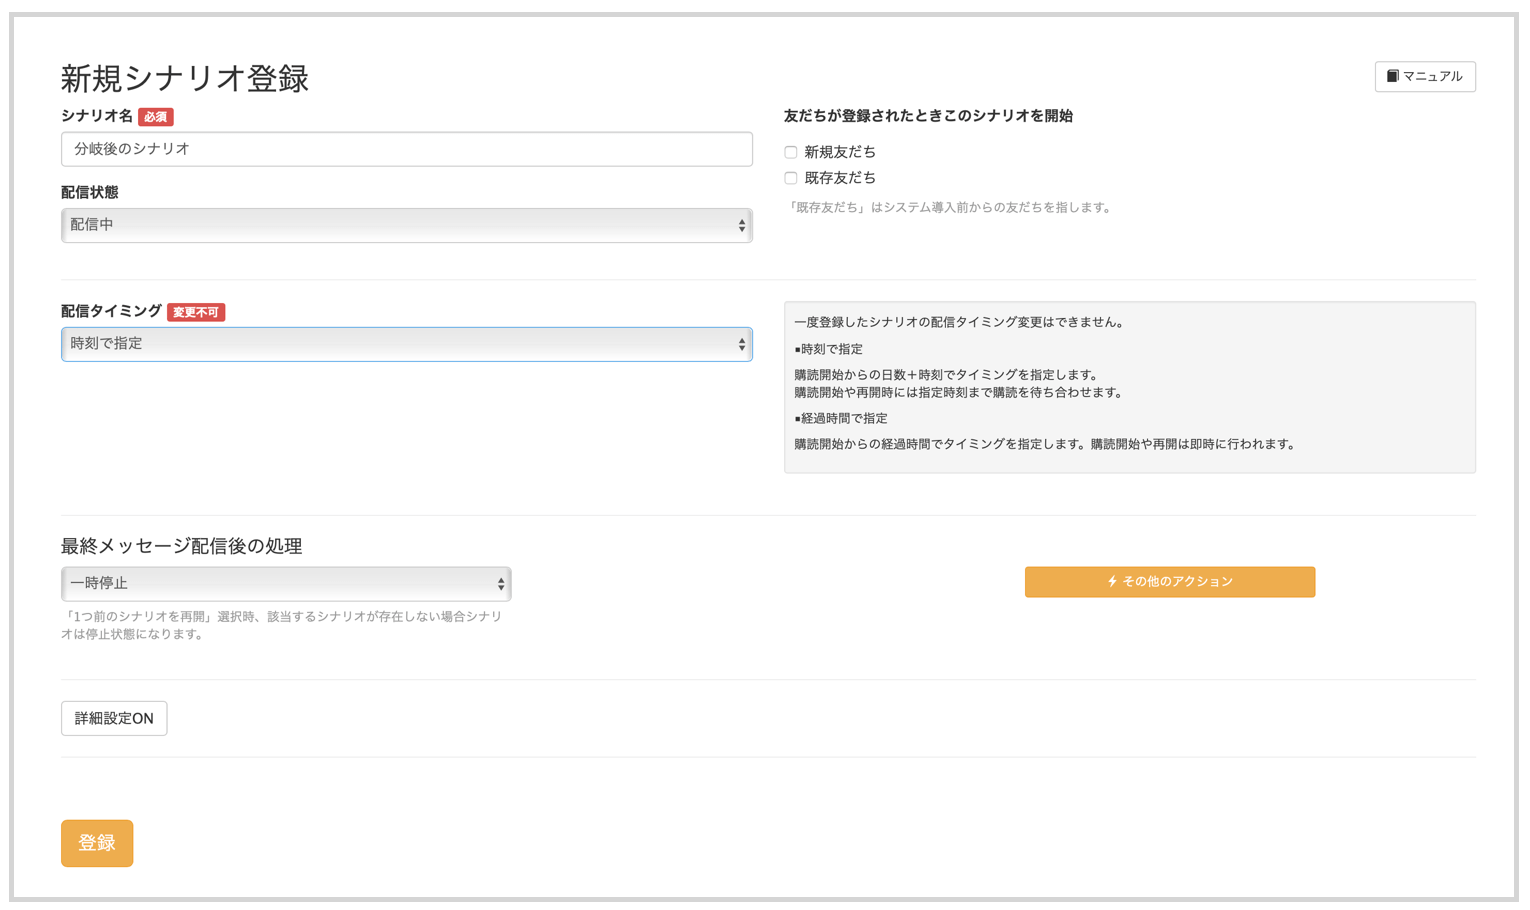Click the up-down arrows on 一時停止 selector
Viewport: 1530px width, 910px height.
501,584
